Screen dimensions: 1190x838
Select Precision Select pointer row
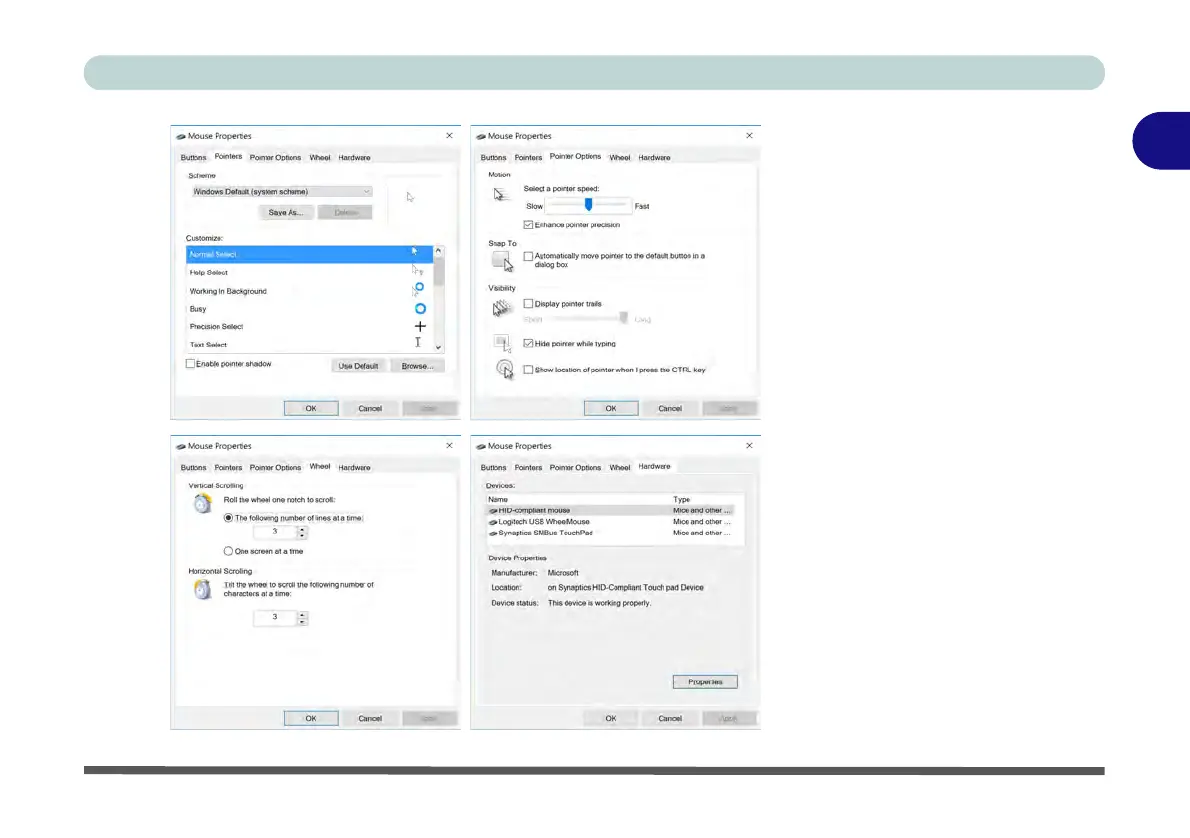[x=310, y=327]
